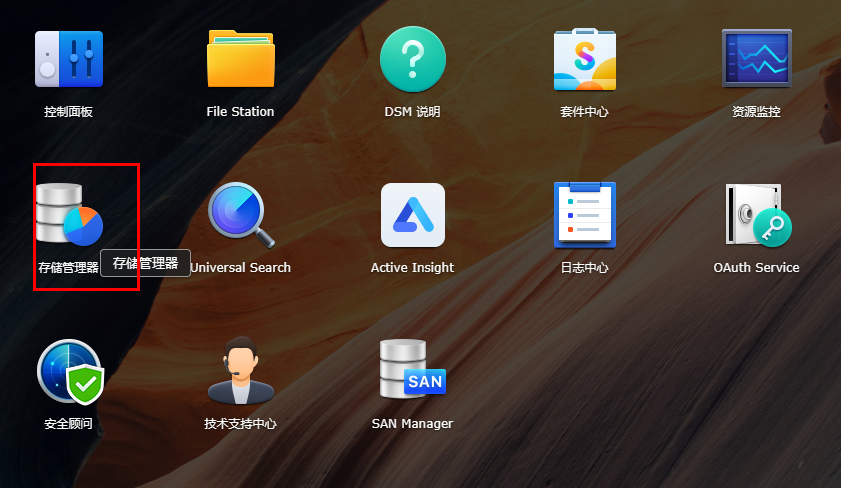Click the 套件中心 text label
The width and height of the screenshot is (841, 488).
(x=585, y=112)
